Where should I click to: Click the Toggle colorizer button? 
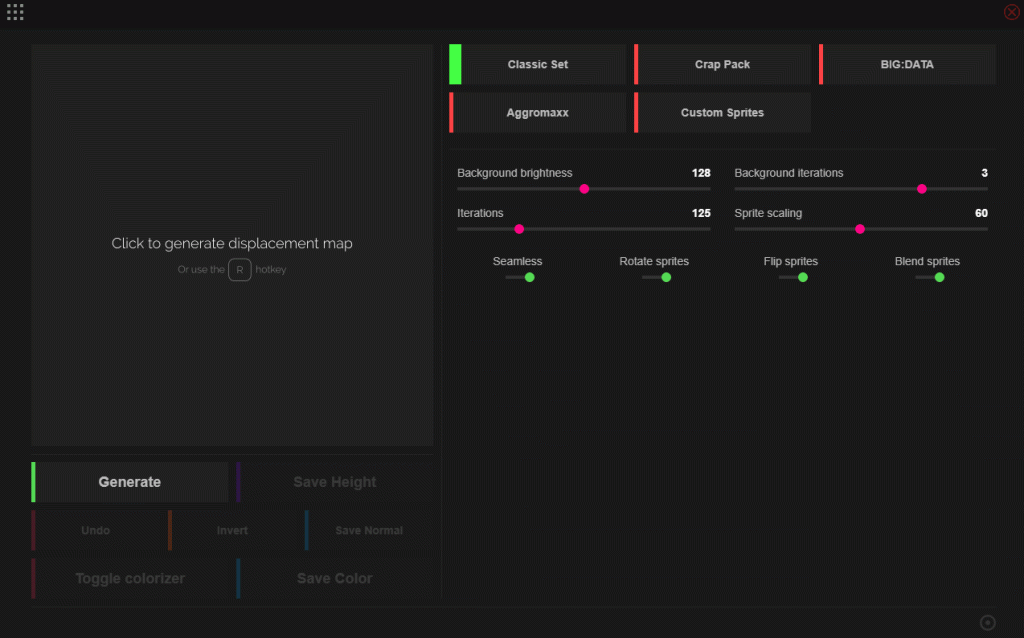(130, 579)
